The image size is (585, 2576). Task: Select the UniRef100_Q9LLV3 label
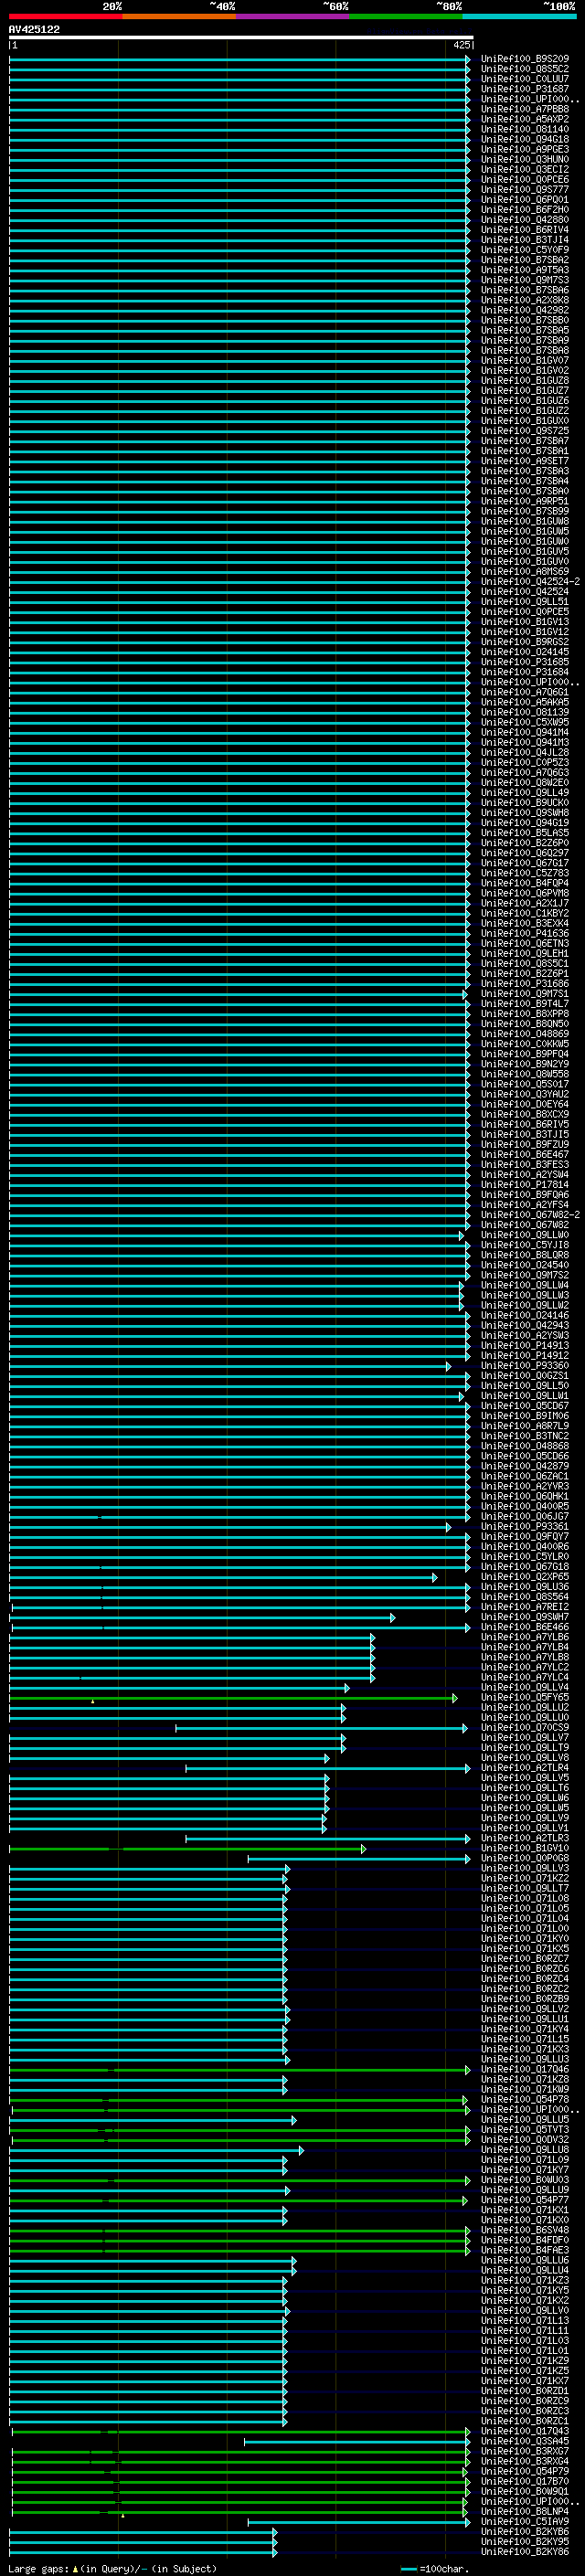525,1868
